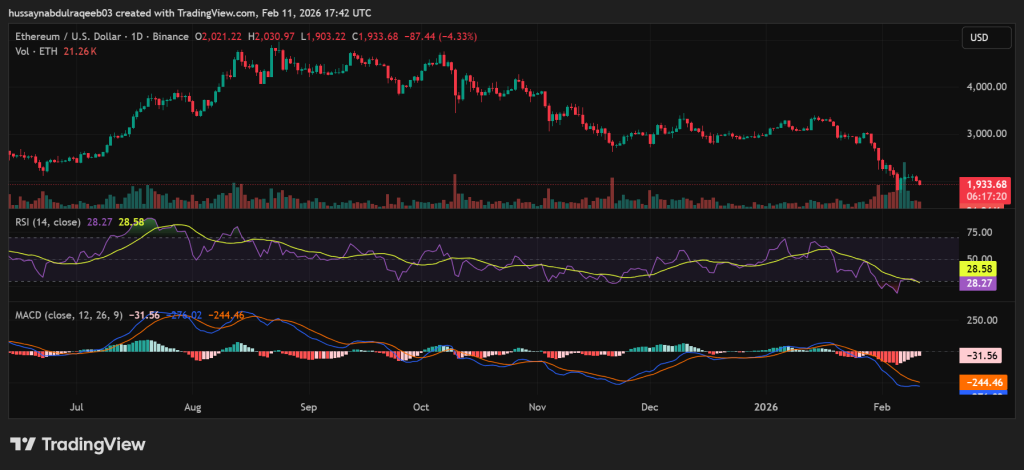Click the TradingView logo at bottom left
1024x470 pixels.
78,444
